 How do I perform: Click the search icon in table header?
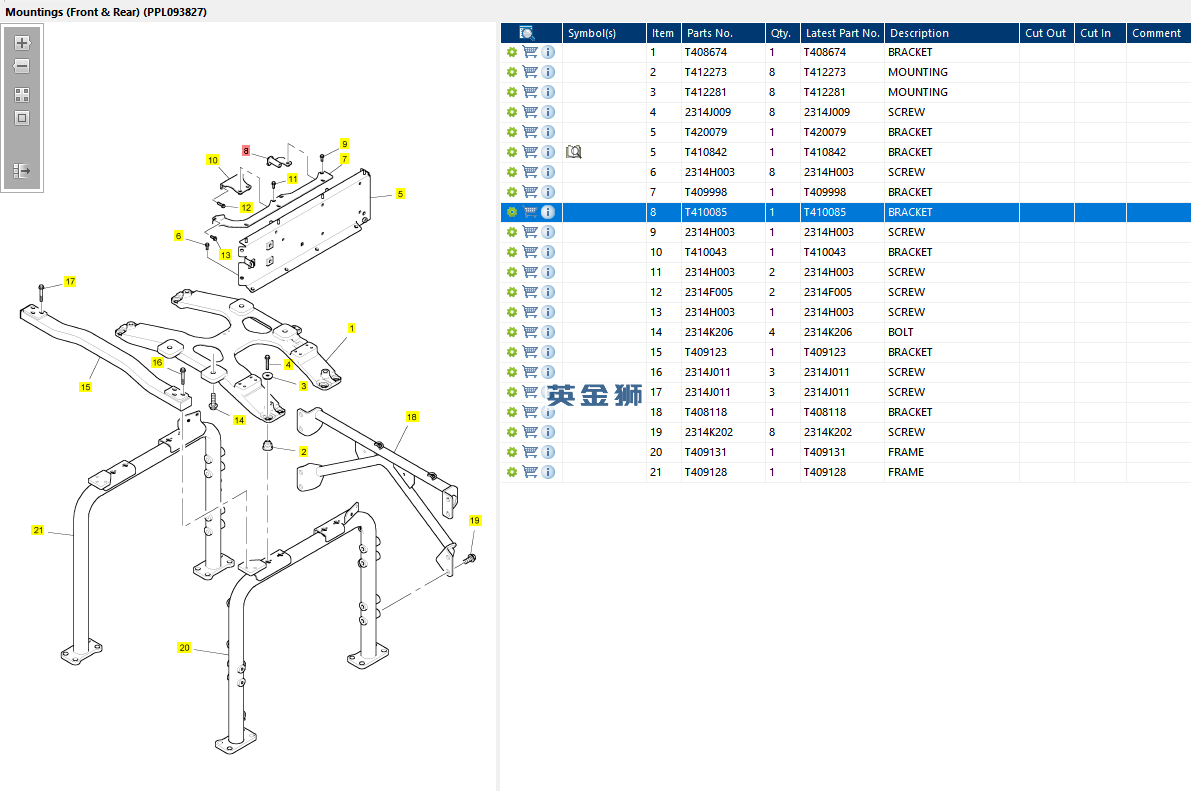click(x=527, y=33)
